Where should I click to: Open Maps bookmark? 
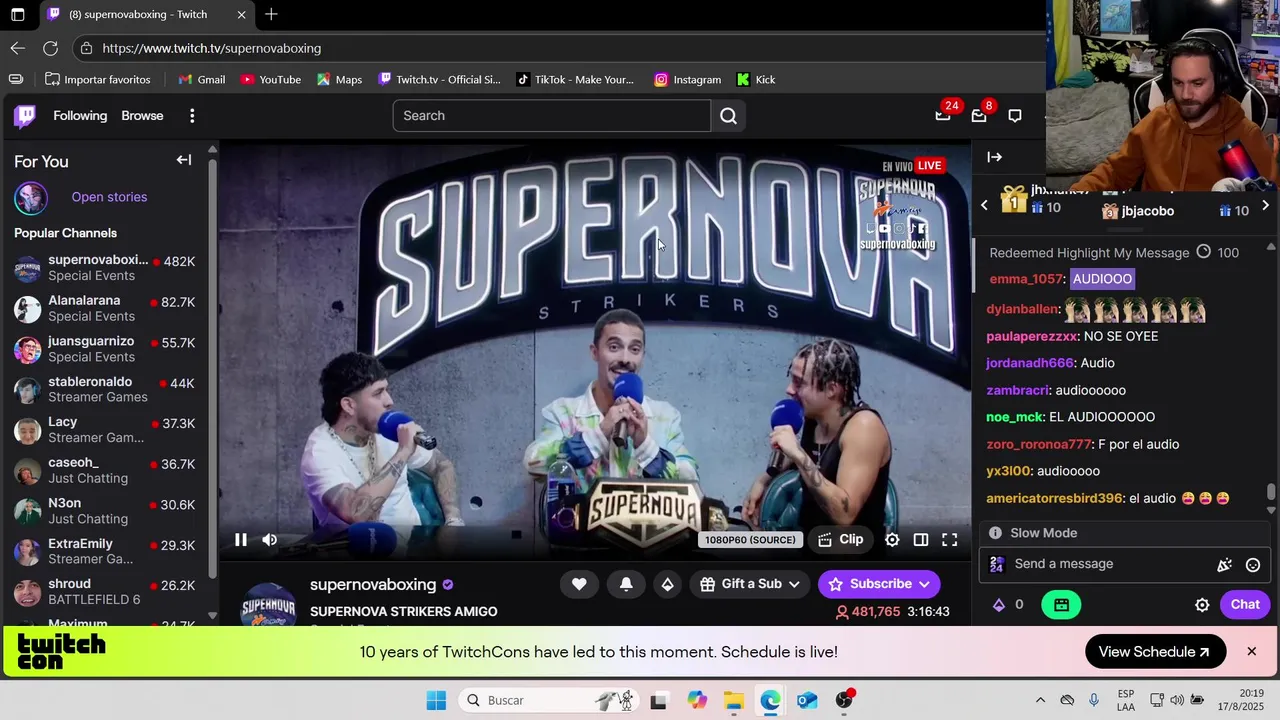(339, 80)
